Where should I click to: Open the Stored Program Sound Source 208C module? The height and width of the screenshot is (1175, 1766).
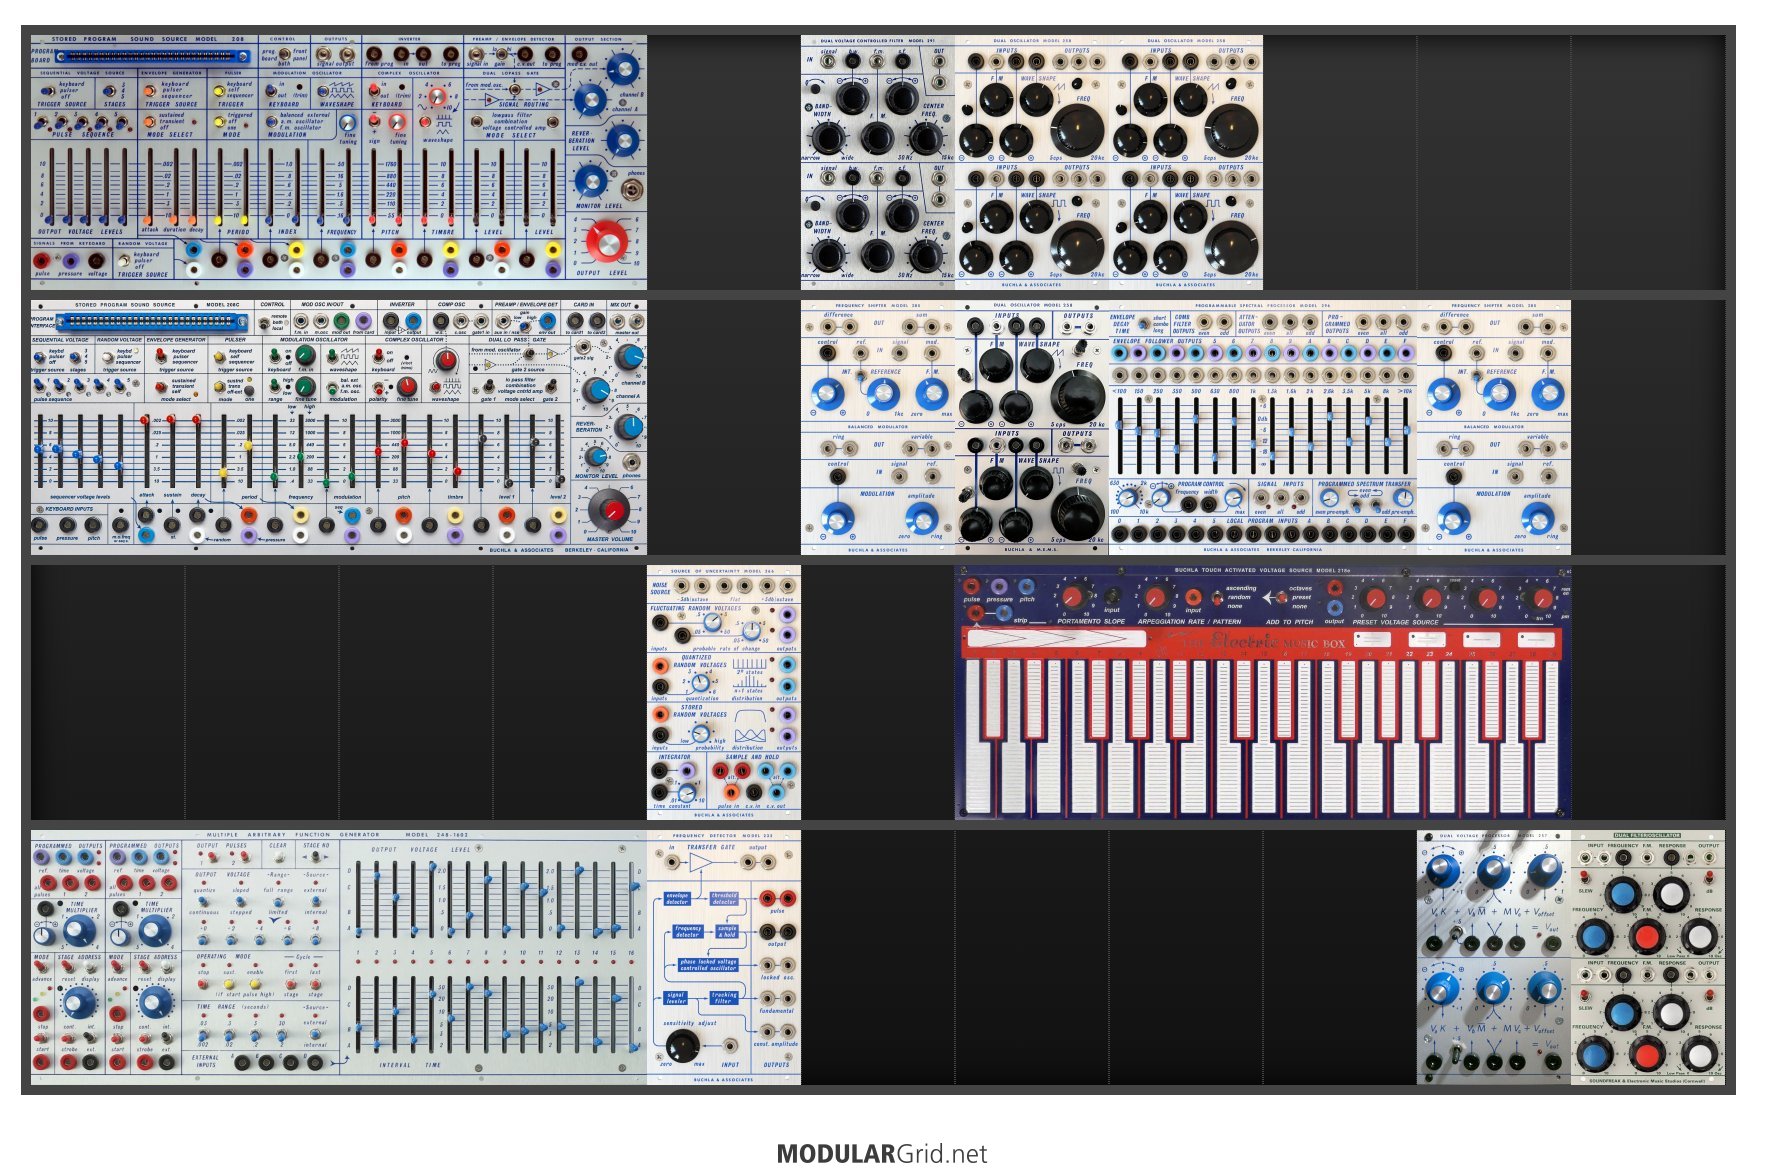tap(339, 427)
